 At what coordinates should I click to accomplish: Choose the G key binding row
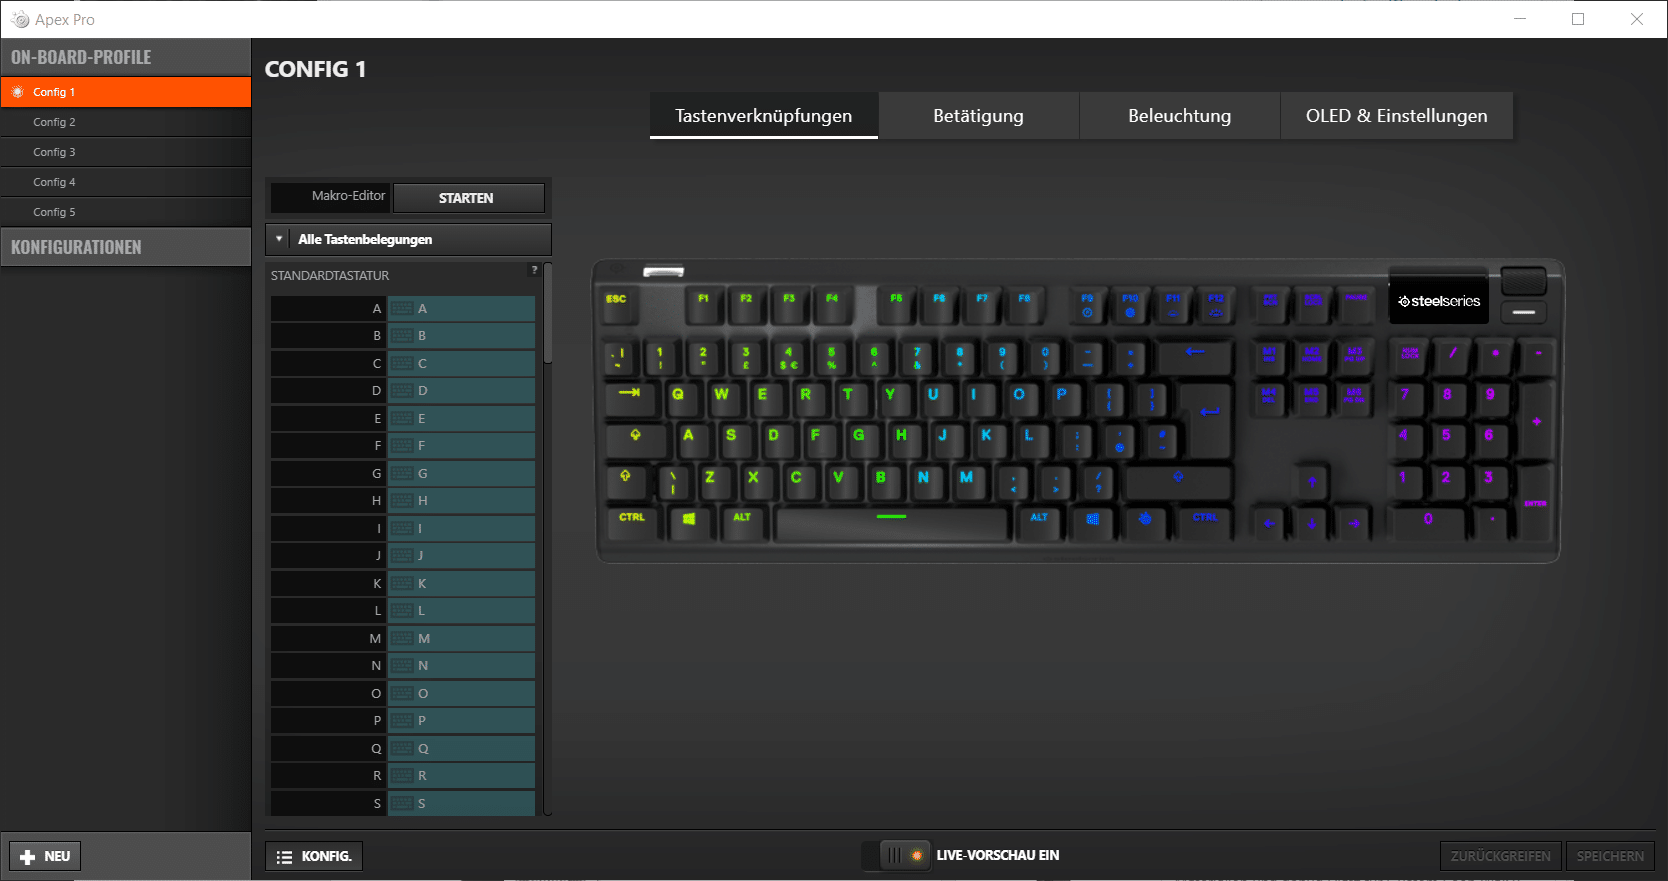403,473
